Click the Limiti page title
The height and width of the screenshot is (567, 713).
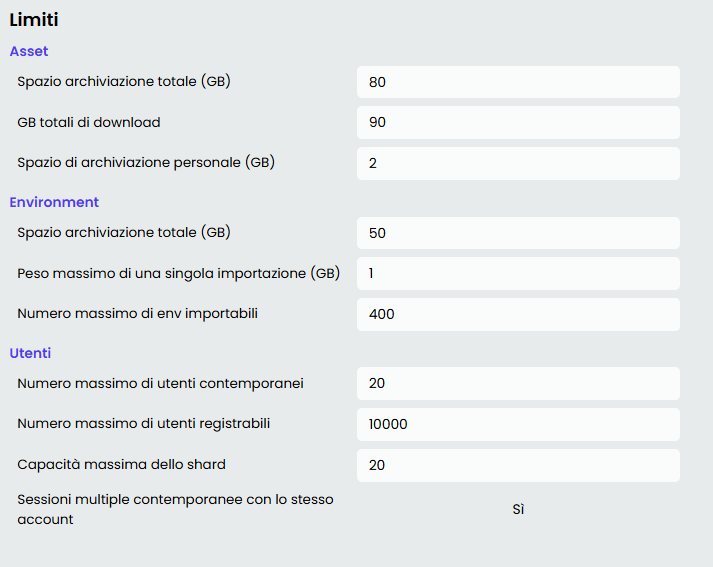tap(34, 19)
